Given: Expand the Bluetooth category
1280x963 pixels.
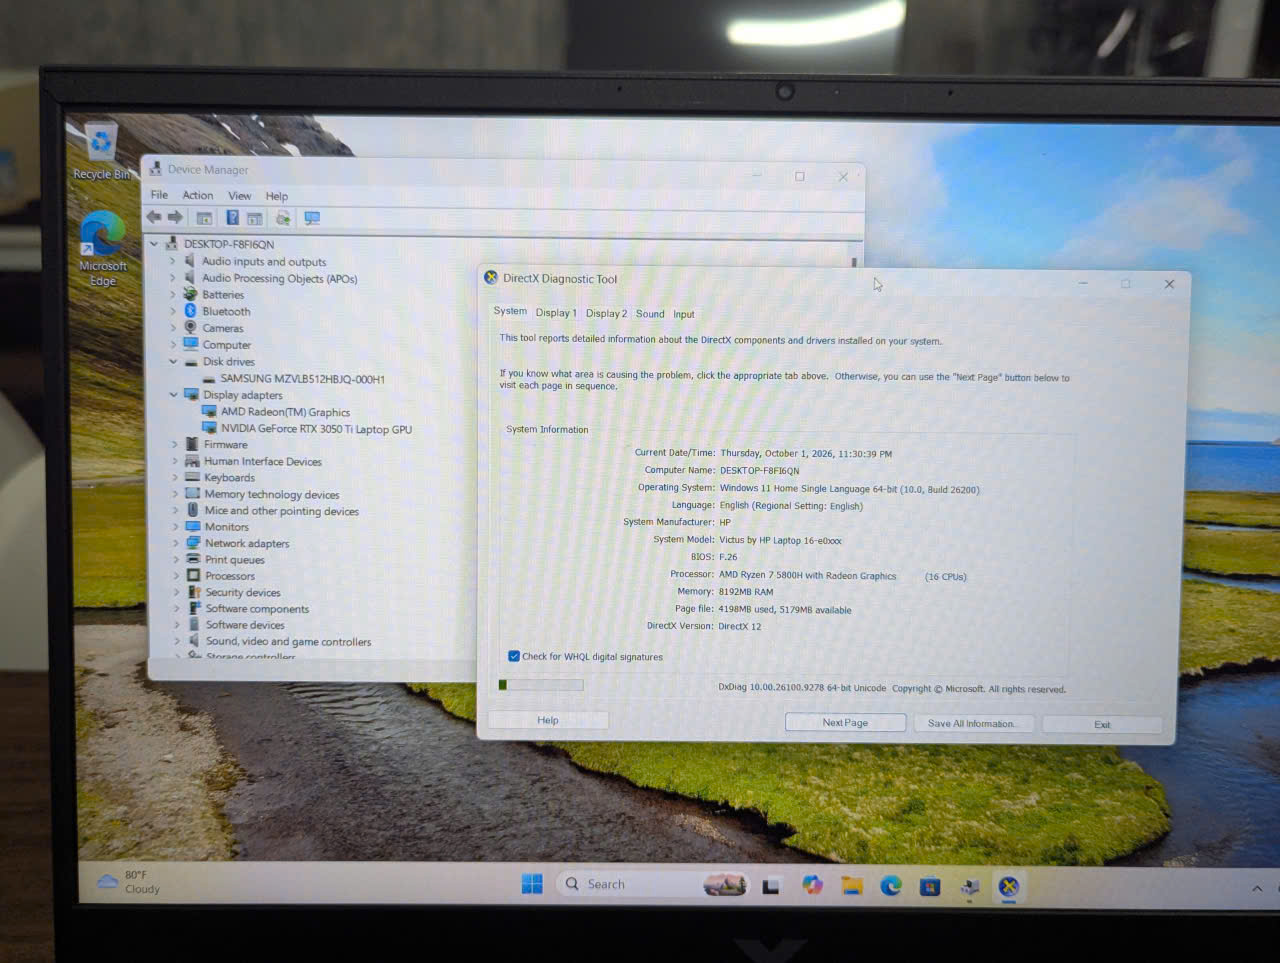Looking at the screenshot, I should (172, 311).
